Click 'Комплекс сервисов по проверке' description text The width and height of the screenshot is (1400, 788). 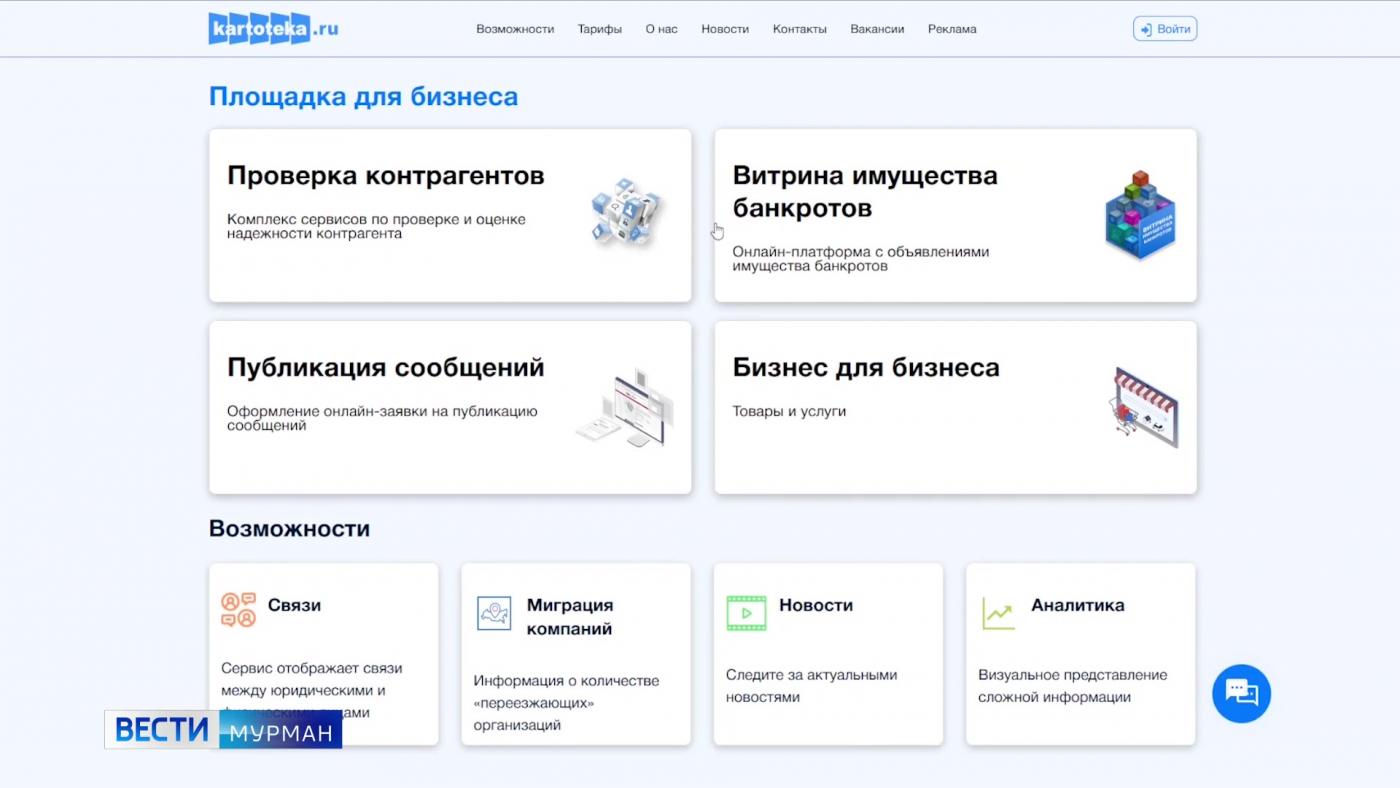(376, 226)
